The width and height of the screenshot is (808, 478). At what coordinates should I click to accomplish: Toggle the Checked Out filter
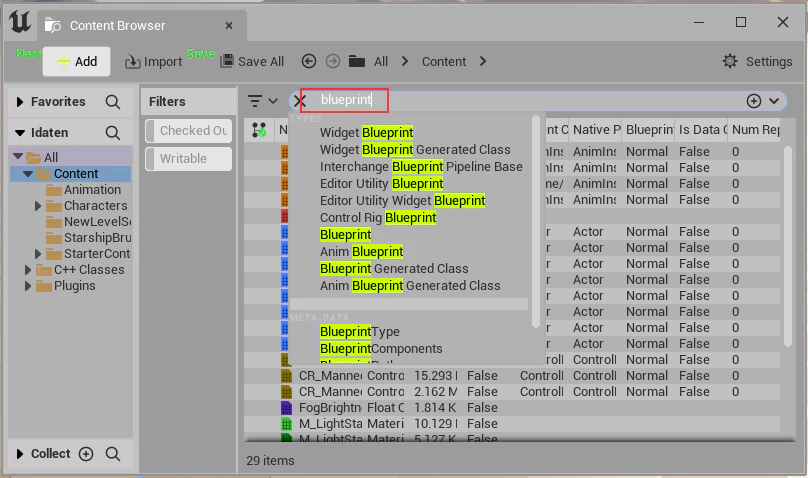click(189, 131)
